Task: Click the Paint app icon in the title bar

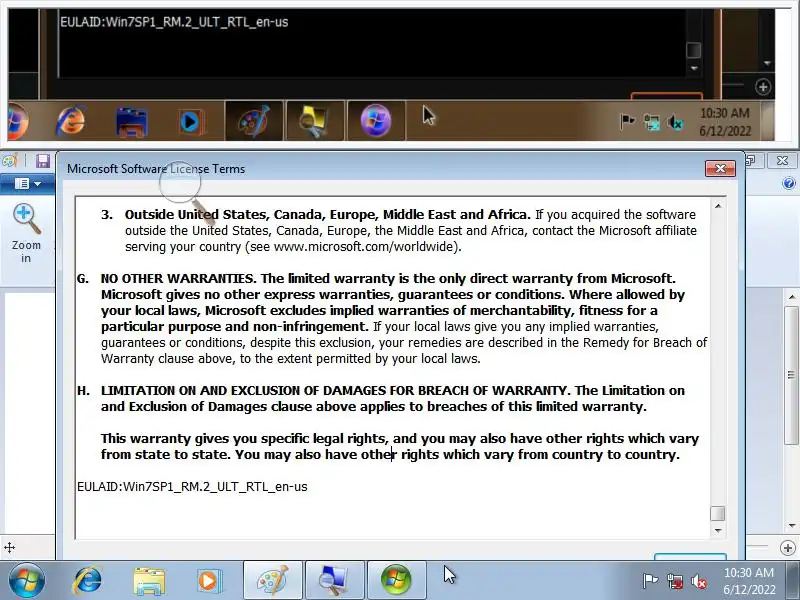Action: (x=9, y=162)
